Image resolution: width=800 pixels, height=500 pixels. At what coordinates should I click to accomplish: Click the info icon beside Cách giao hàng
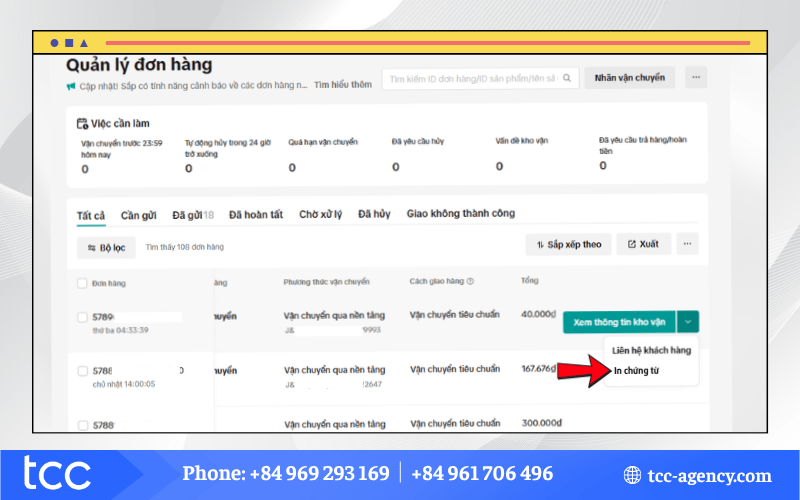pyautogui.click(x=470, y=282)
